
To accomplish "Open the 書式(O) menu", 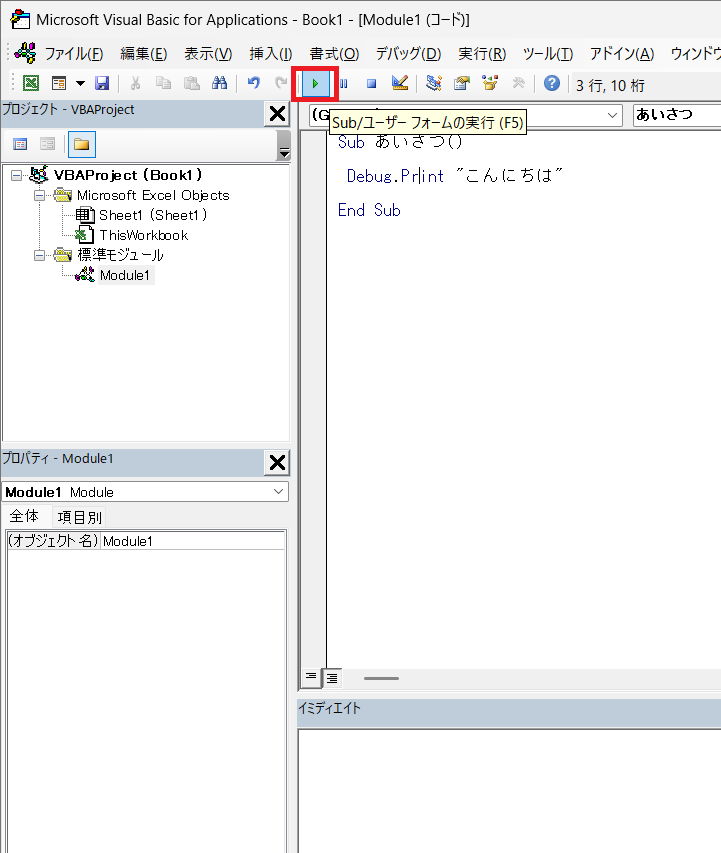I will 334,54.
